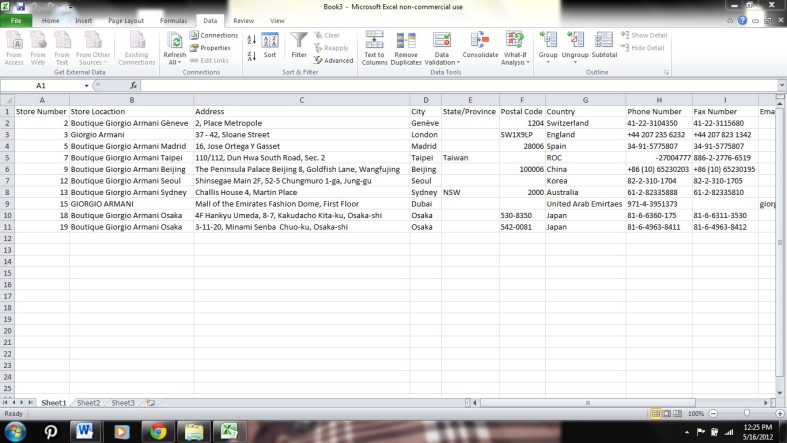This screenshot has height=443, width=787.
Task: Open the From Access import tool
Action: pyautogui.click(x=14, y=48)
